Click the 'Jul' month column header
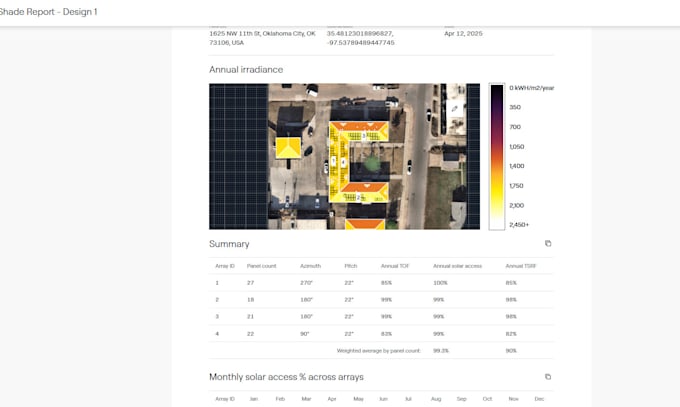Viewport: 680px width, 407px height. (x=408, y=399)
